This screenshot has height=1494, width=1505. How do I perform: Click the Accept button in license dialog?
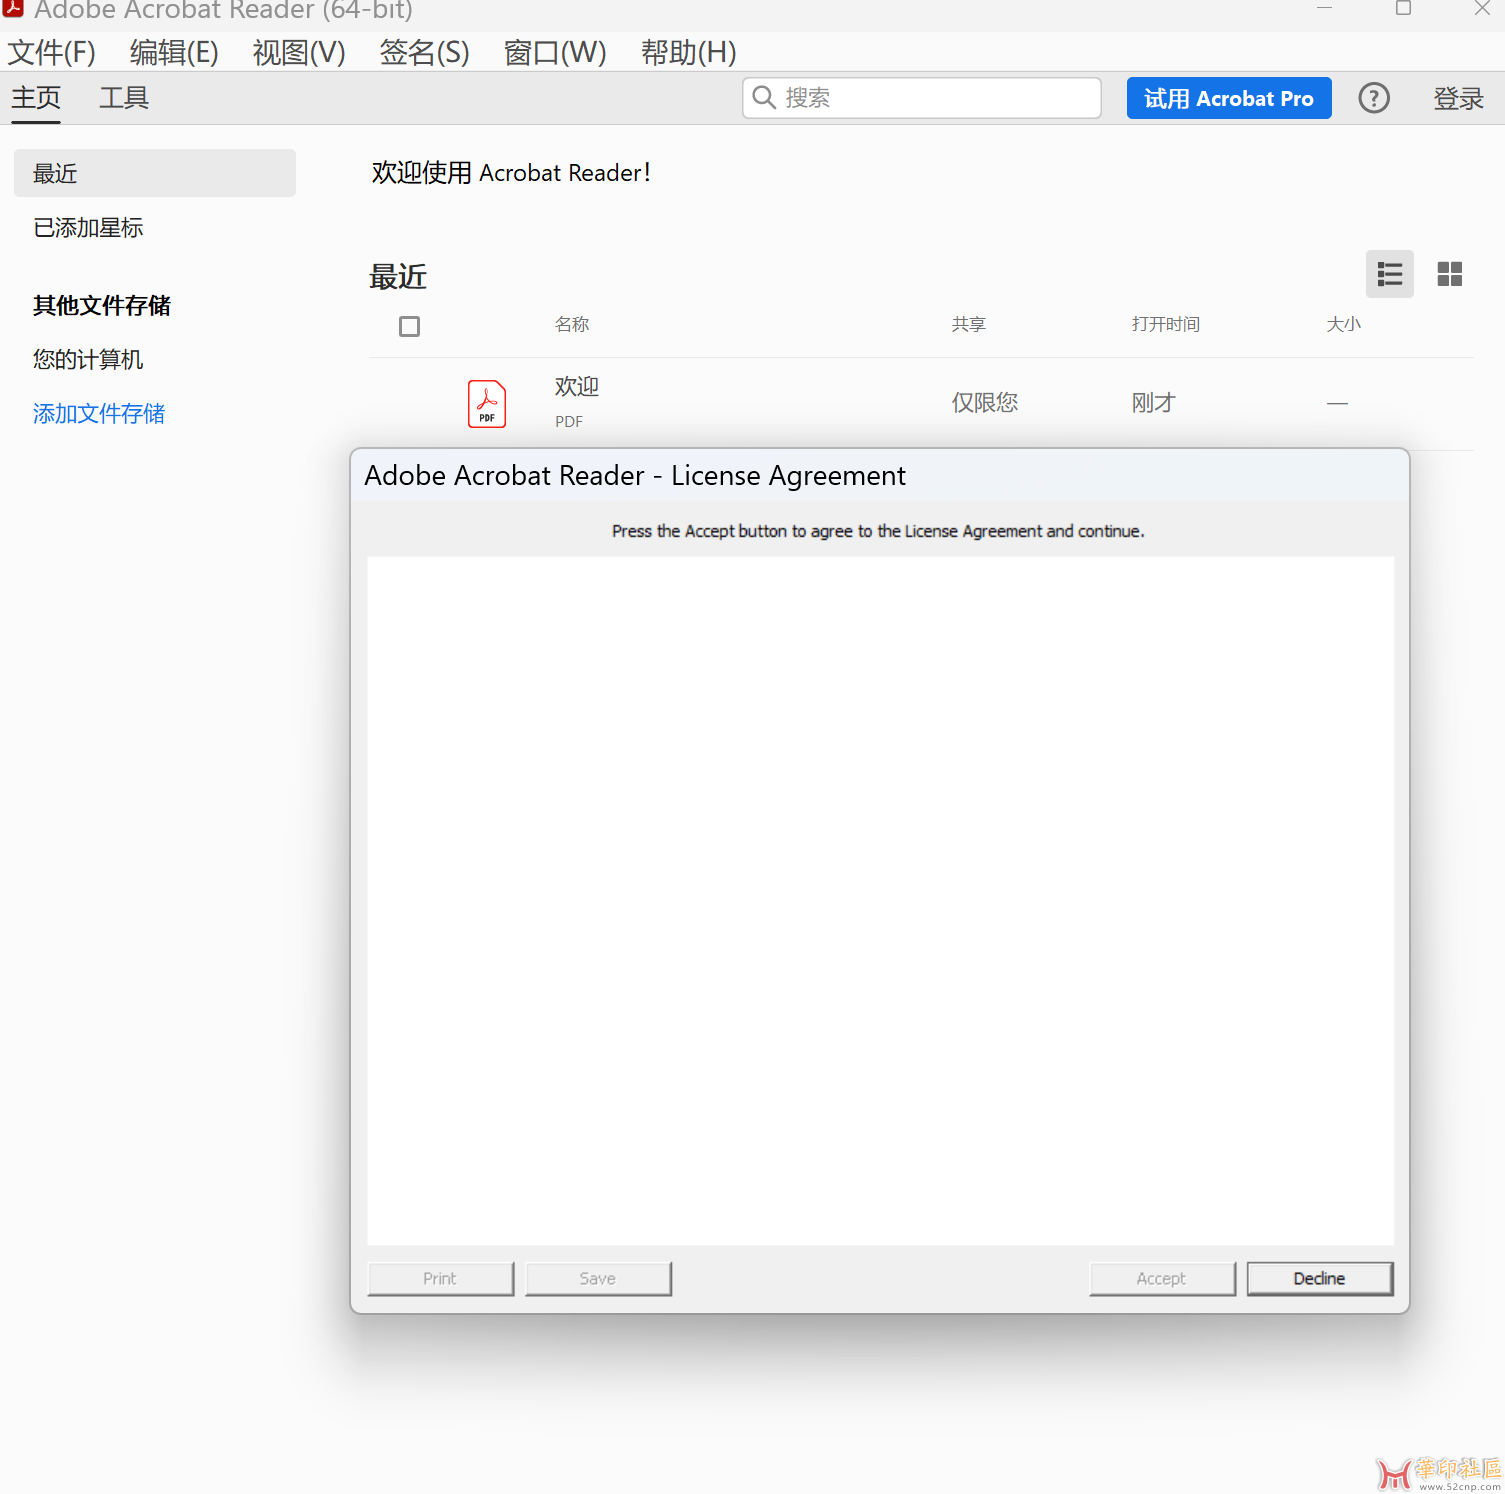point(1162,1279)
